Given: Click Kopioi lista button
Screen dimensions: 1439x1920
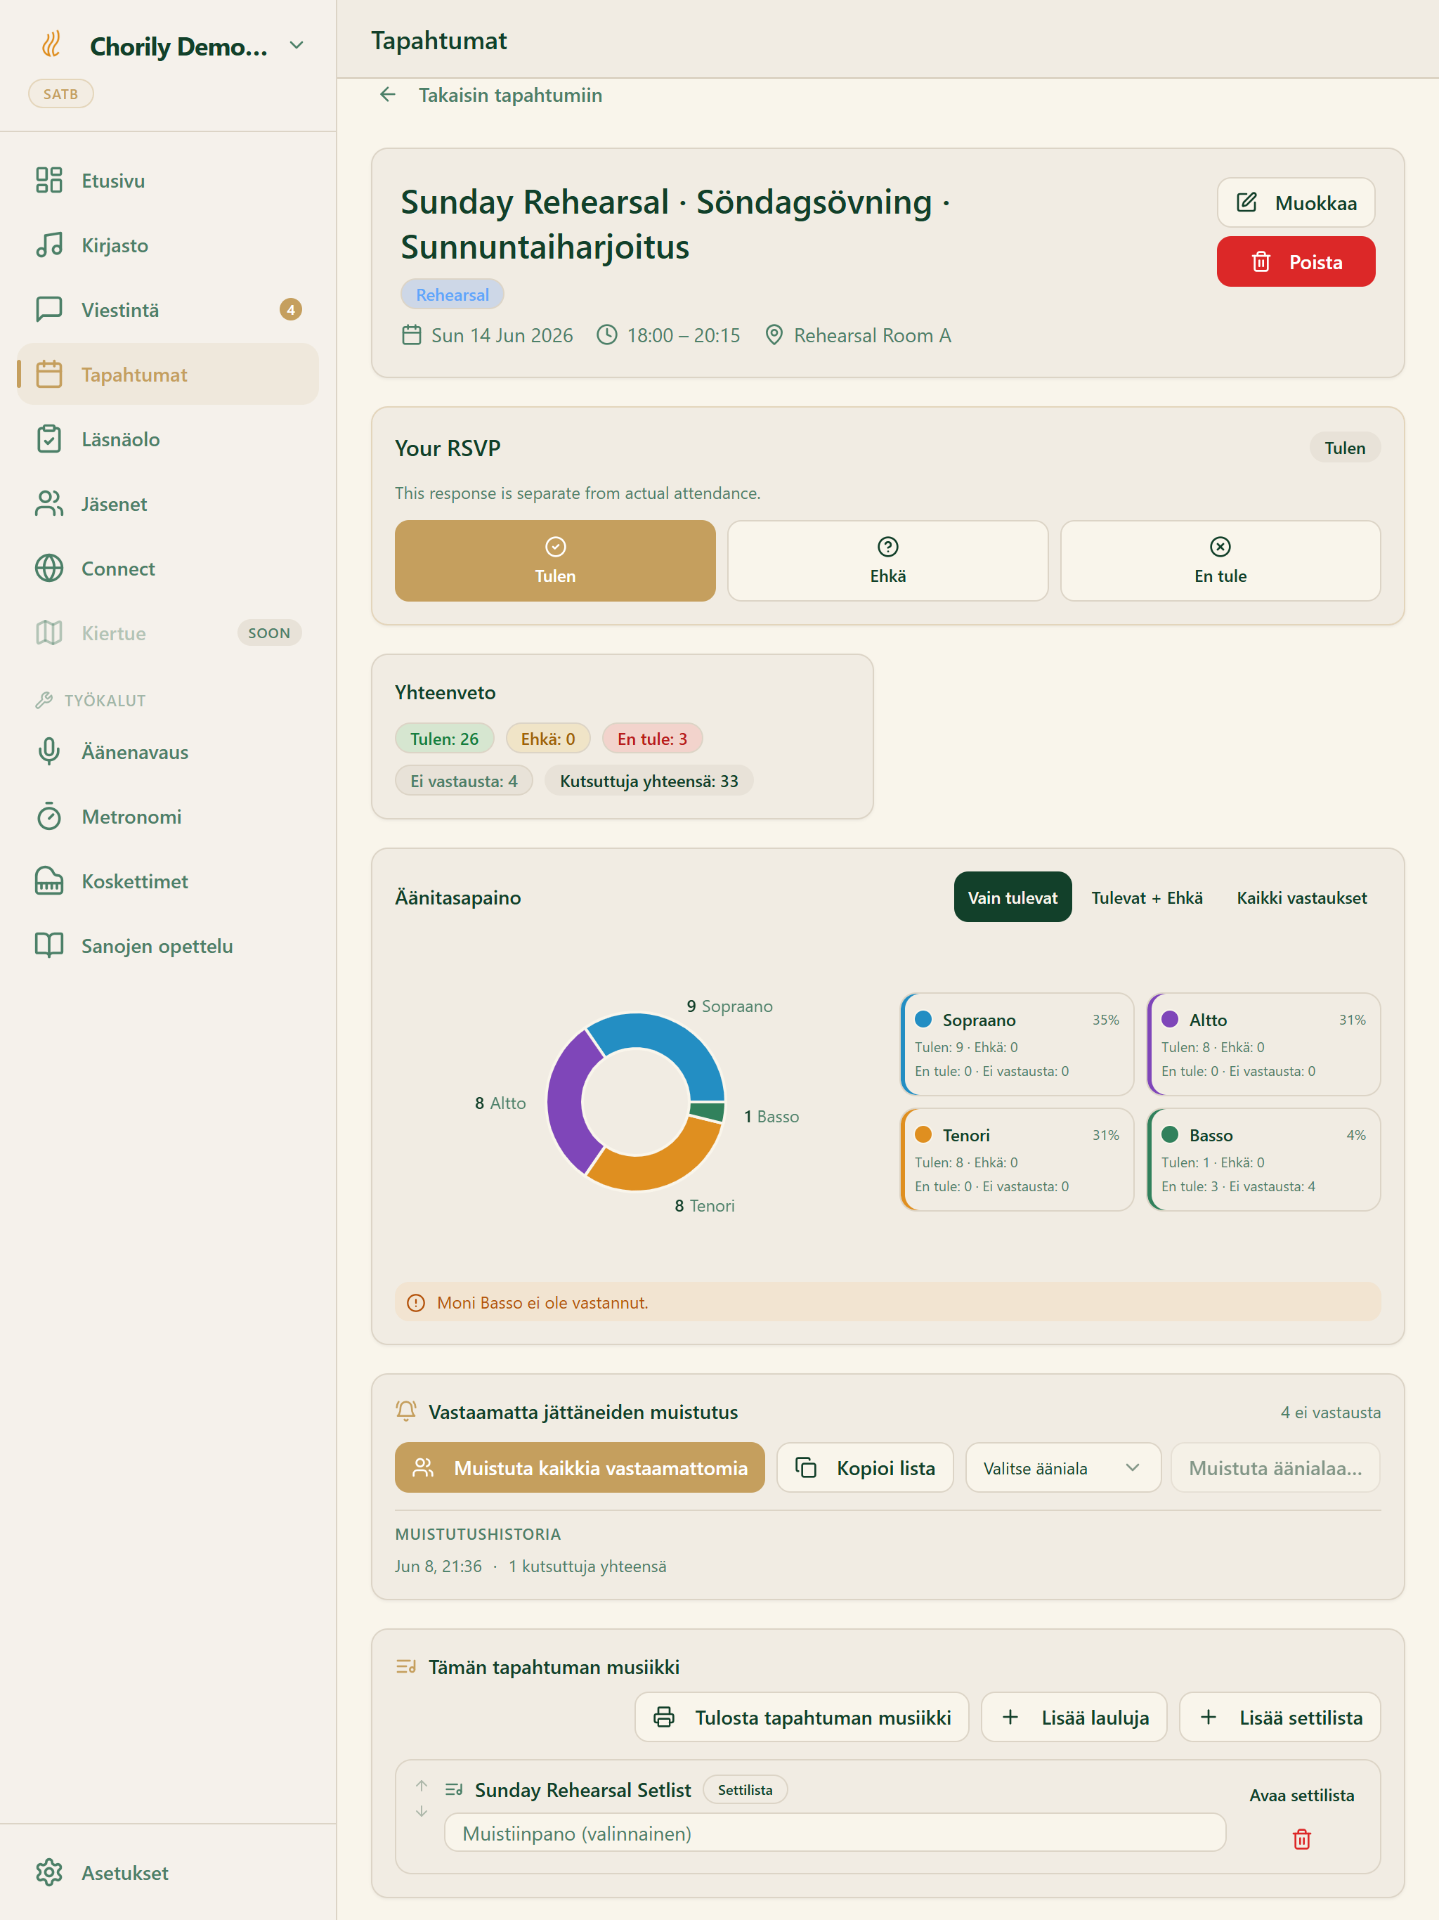Looking at the screenshot, I should click(865, 1468).
